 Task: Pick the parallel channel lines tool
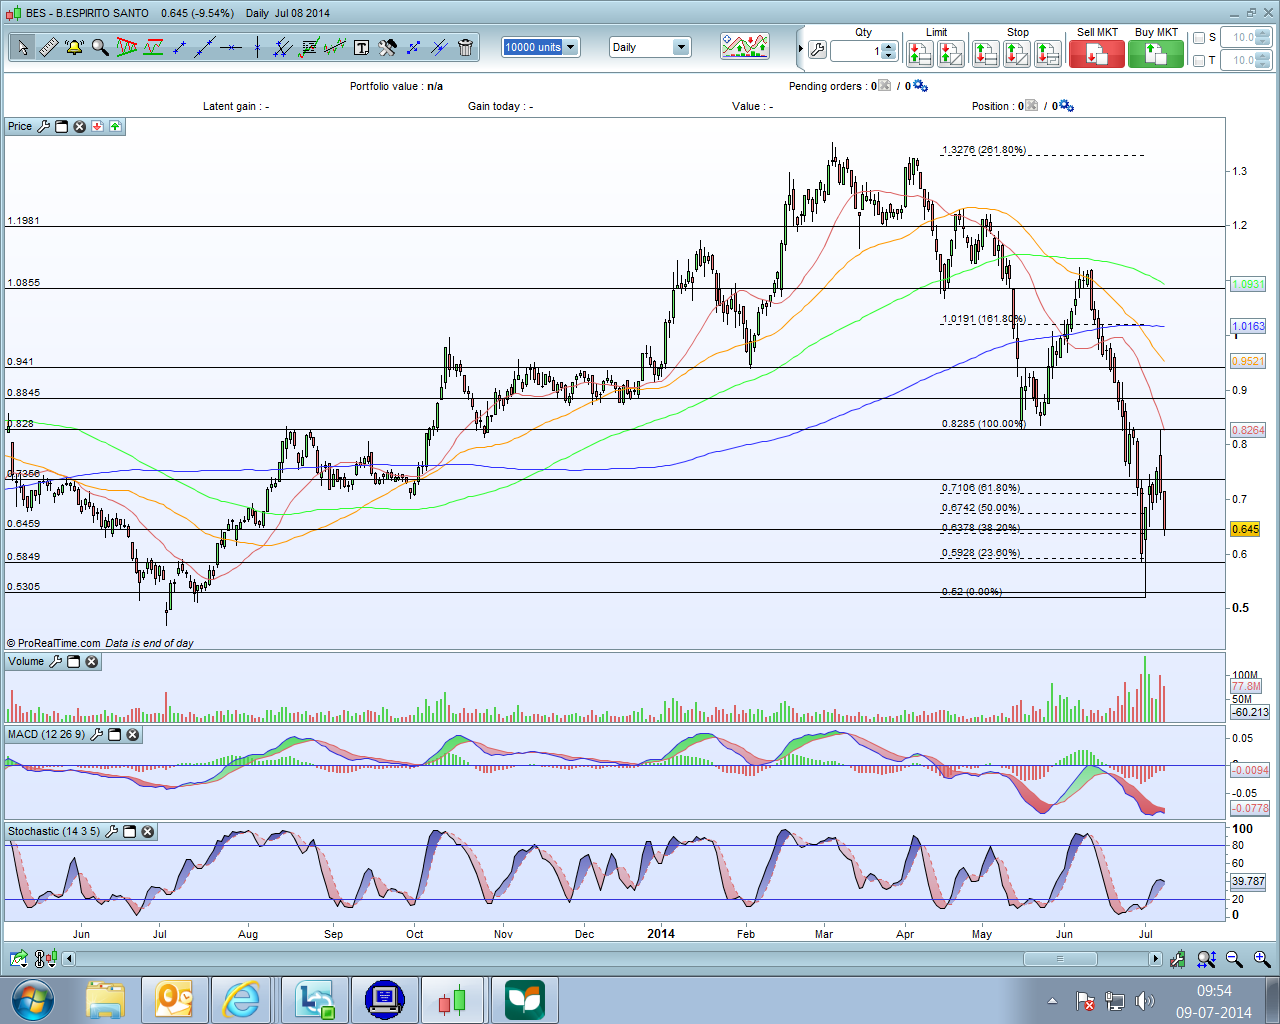[x=283, y=47]
